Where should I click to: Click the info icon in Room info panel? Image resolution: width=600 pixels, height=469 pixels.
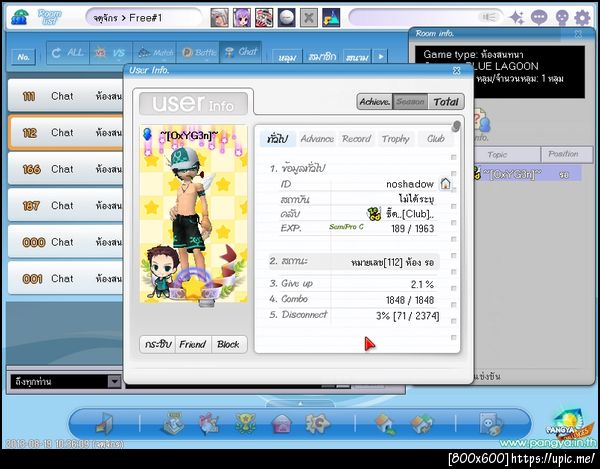[x=480, y=122]
